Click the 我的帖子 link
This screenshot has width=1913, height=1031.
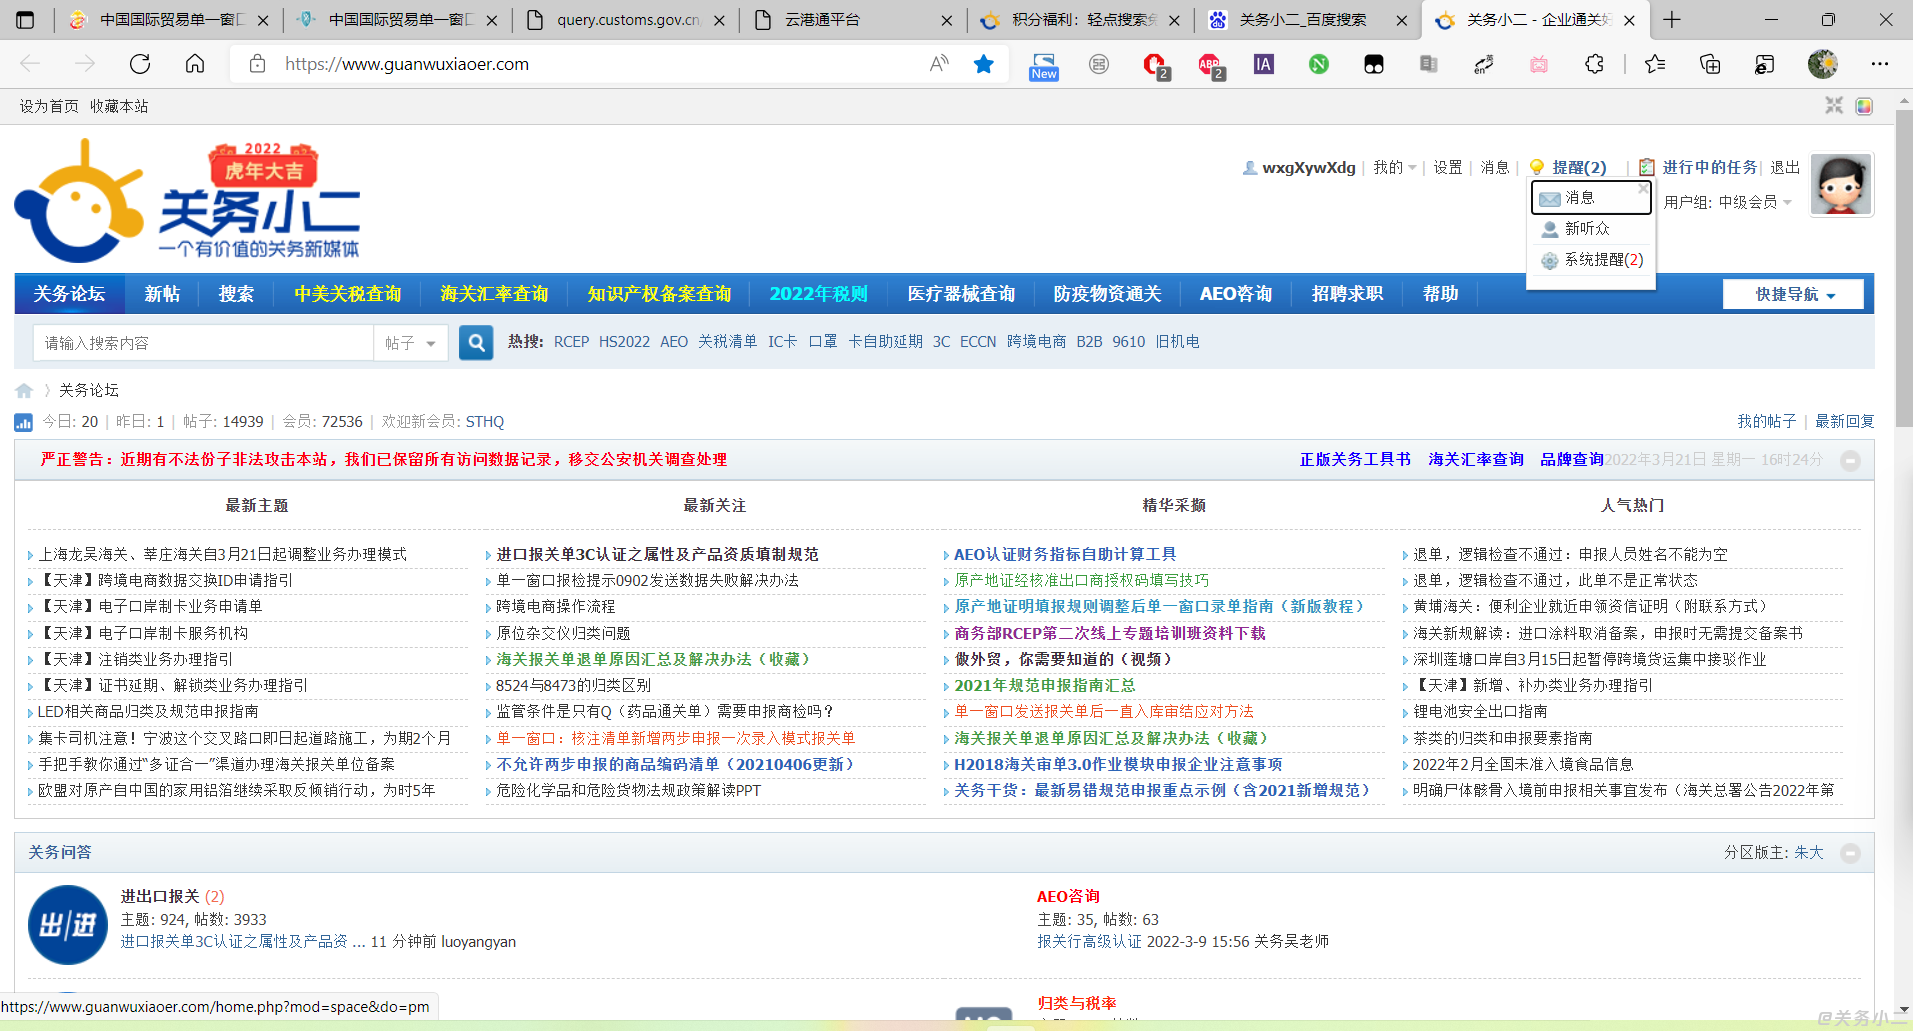tap(1766, 422)
